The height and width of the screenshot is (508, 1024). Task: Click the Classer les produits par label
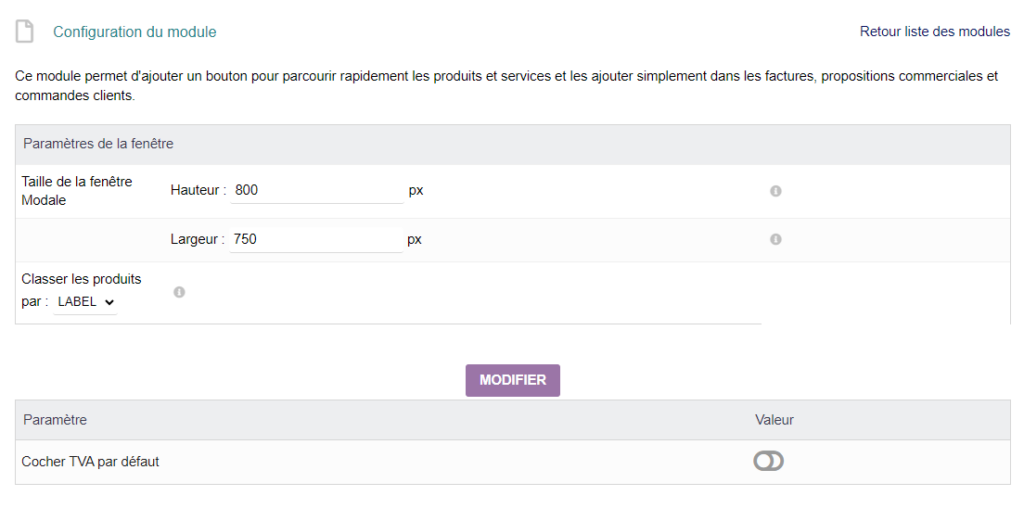coord(82,291)
